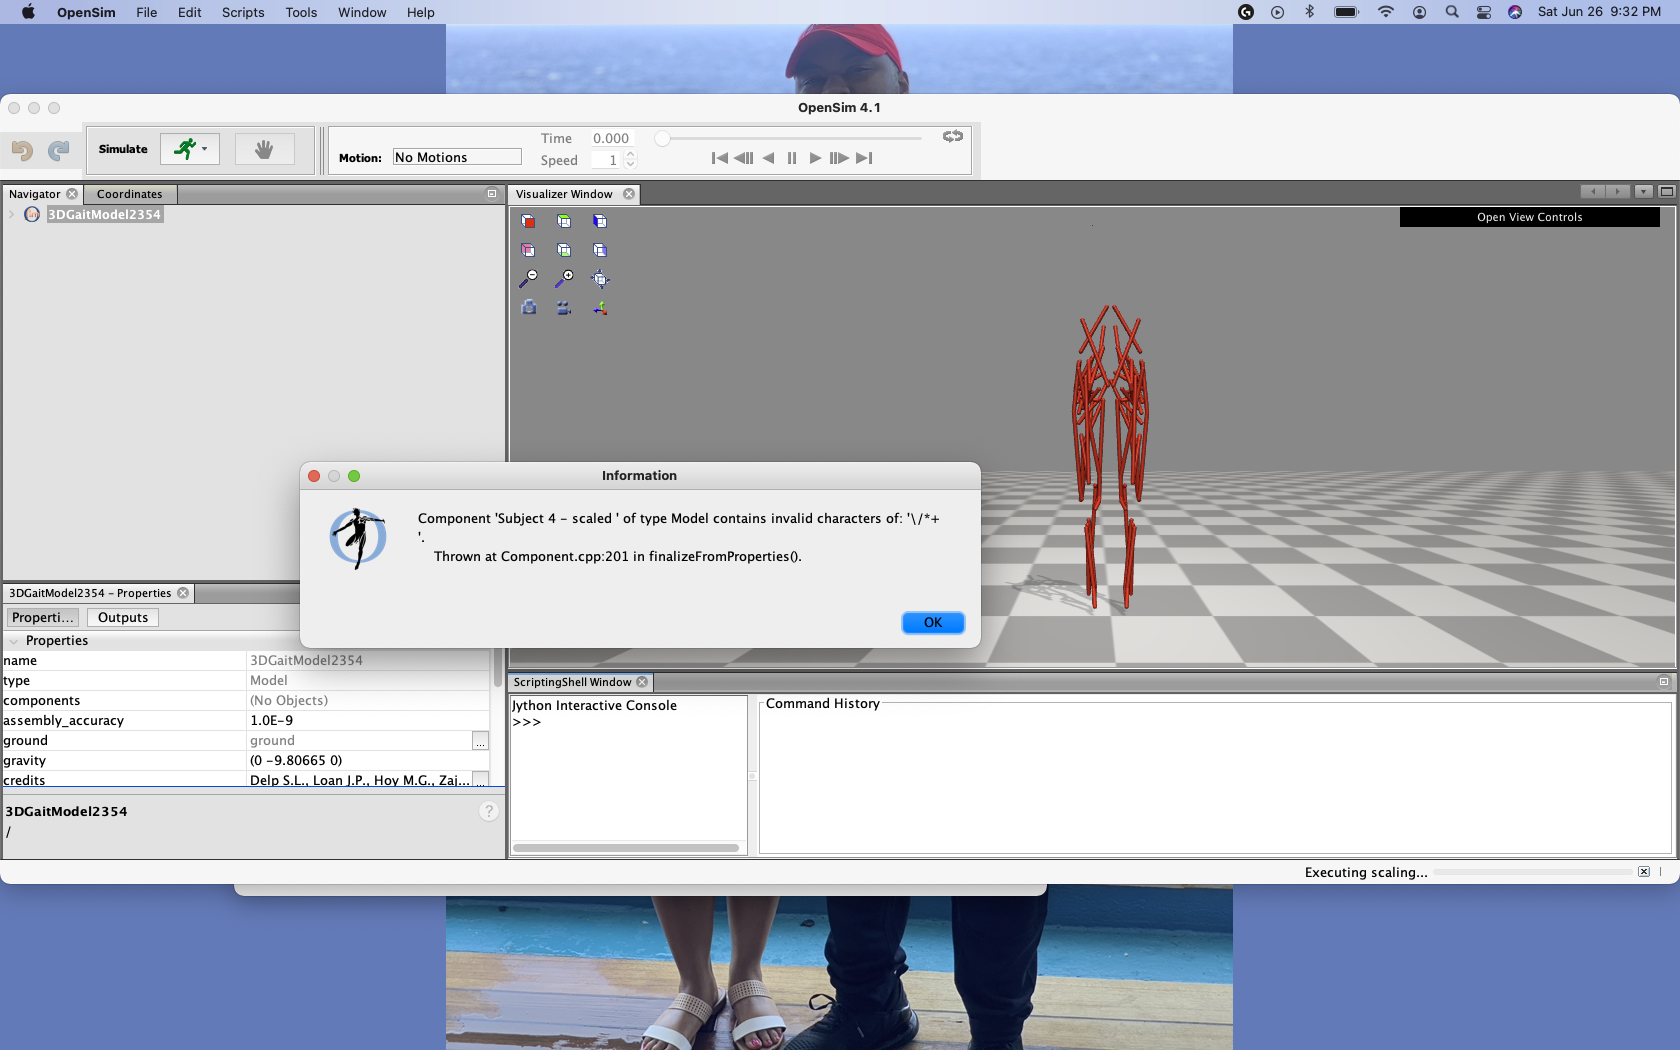1680x1050 pixels.
Task: Select the Properties tab in the properties panel
Action: tap(42, 618)
